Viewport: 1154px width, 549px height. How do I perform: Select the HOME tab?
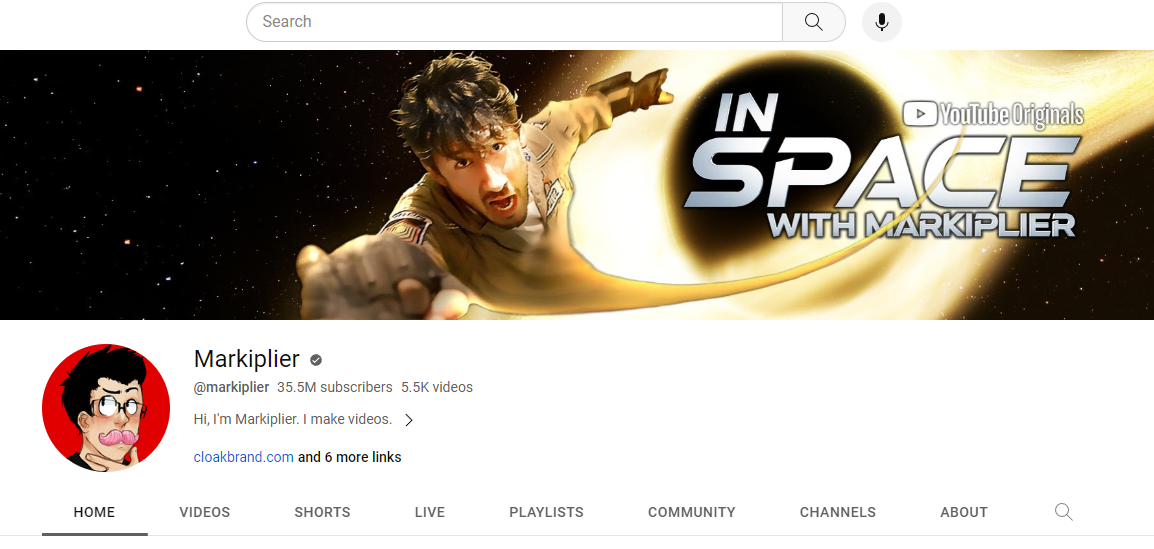point(94,512)
